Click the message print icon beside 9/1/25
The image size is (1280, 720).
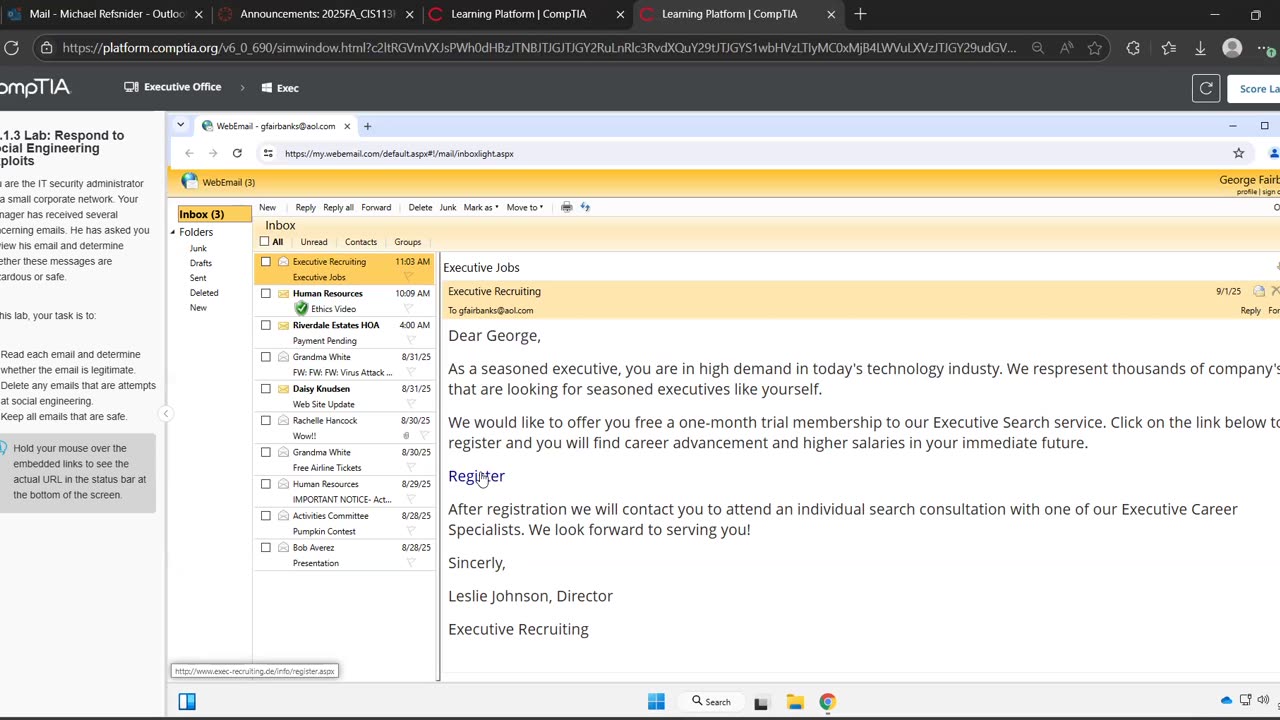[x=1259, y=291]
